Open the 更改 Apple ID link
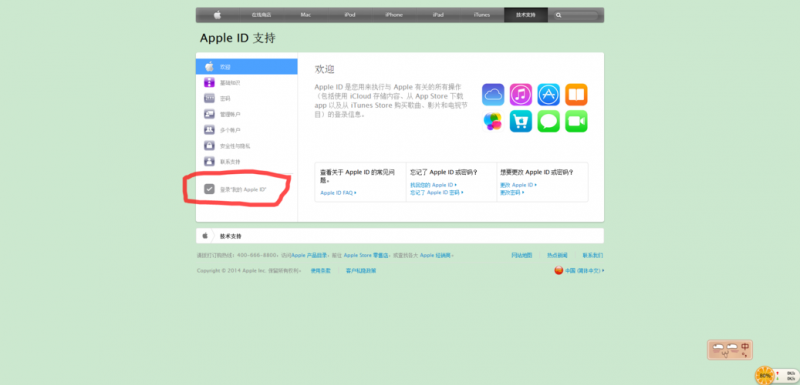This screenshot has width=800, height=385. pyautogui.click(x=518, y=185)
